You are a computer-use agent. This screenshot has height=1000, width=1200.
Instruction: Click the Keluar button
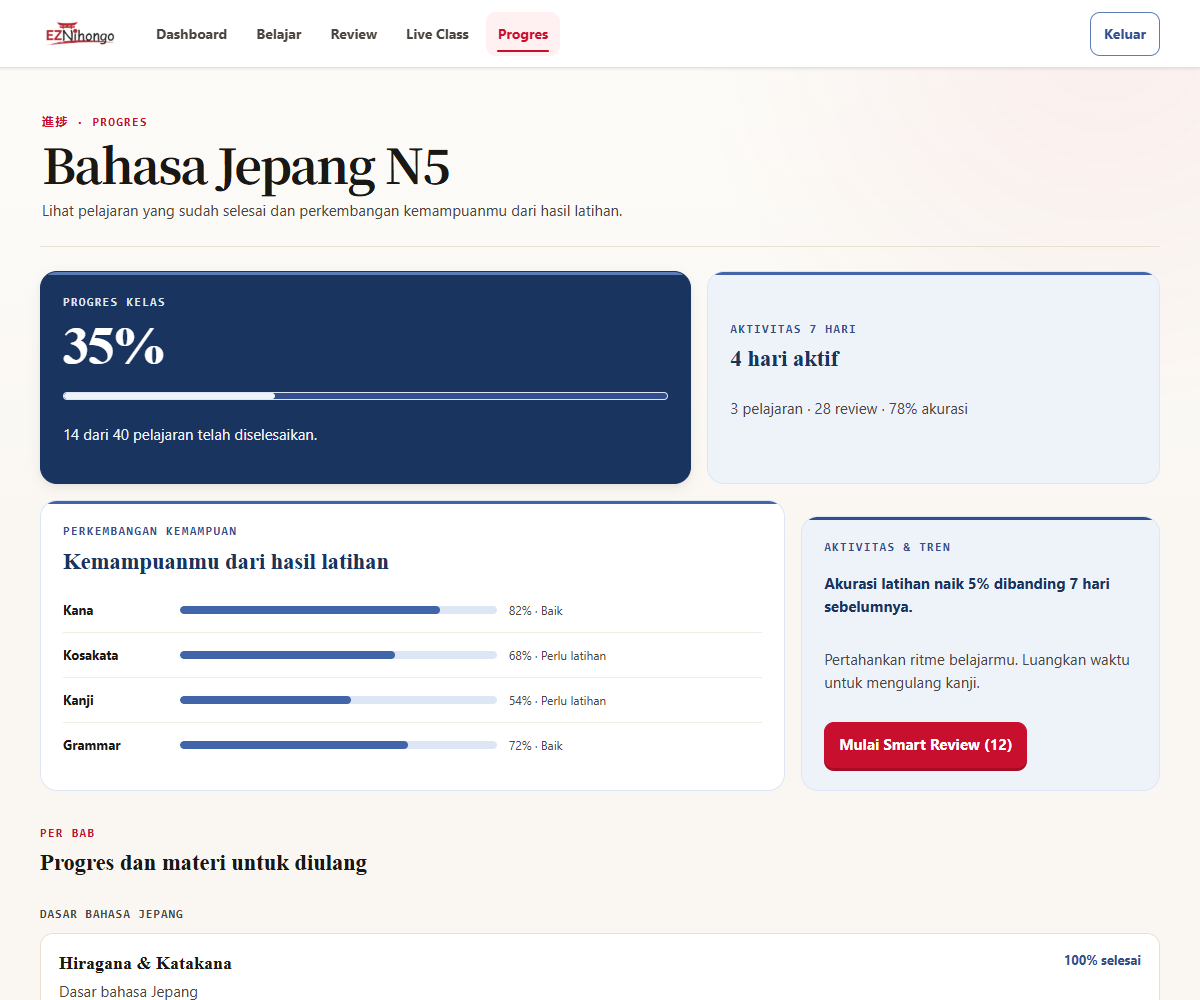[1125, 34]
